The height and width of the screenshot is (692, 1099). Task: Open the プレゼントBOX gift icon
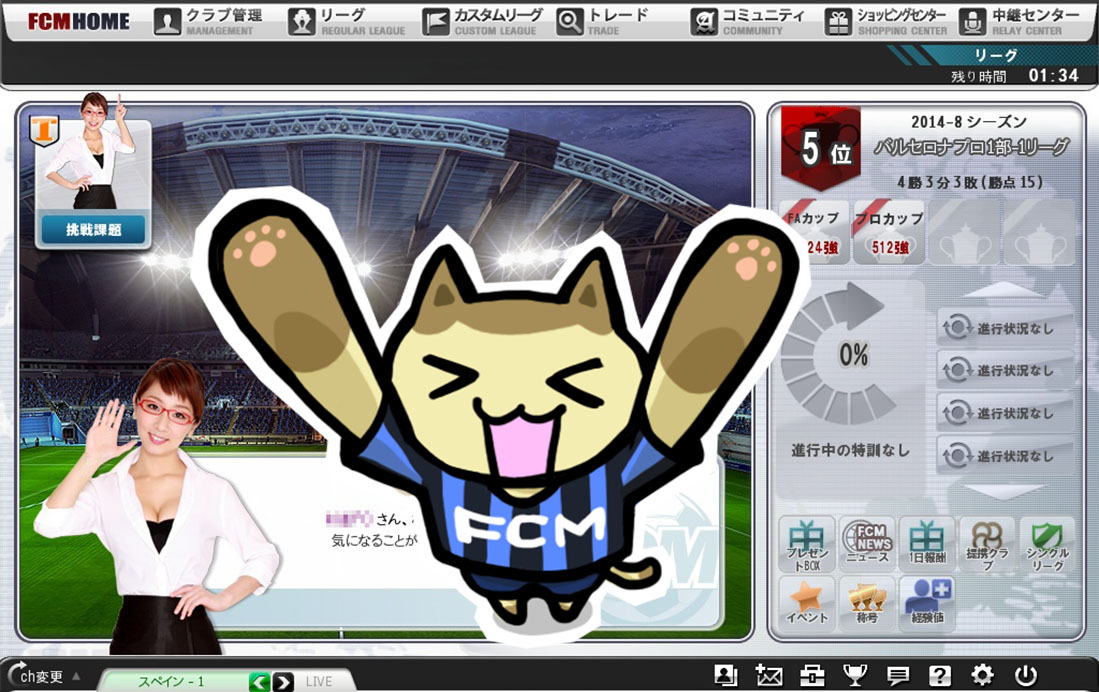807,545
